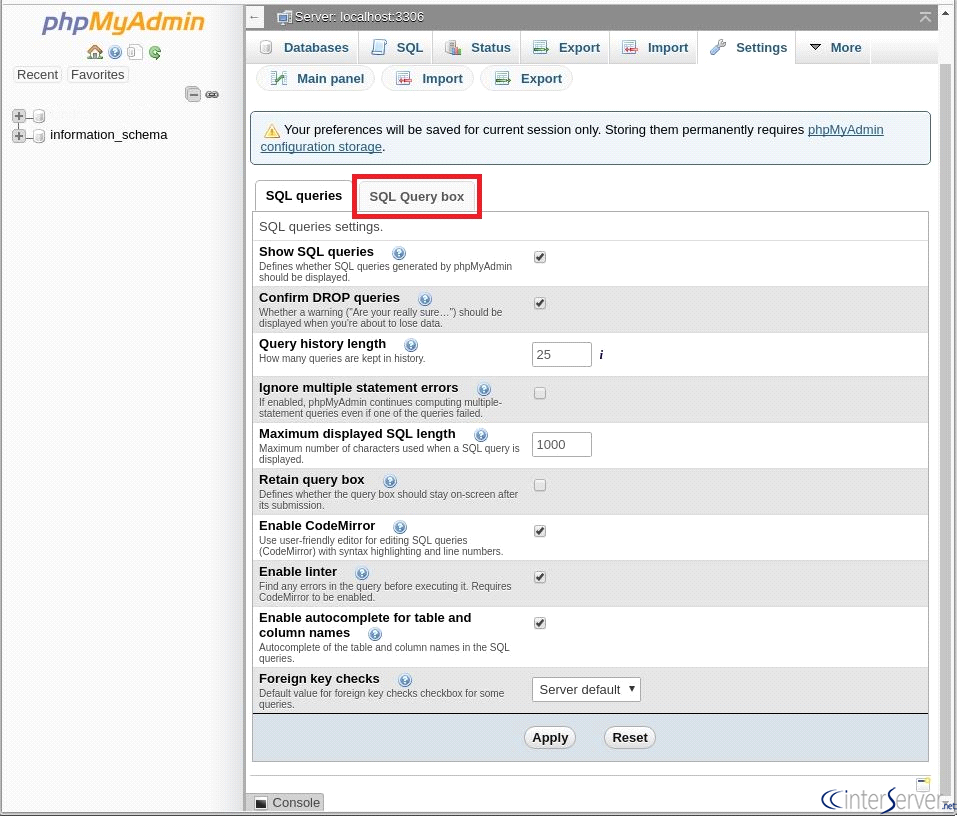Open the documentation help icon in sidebar
This screenshot has width=957, height=816.
pos(115,52)
